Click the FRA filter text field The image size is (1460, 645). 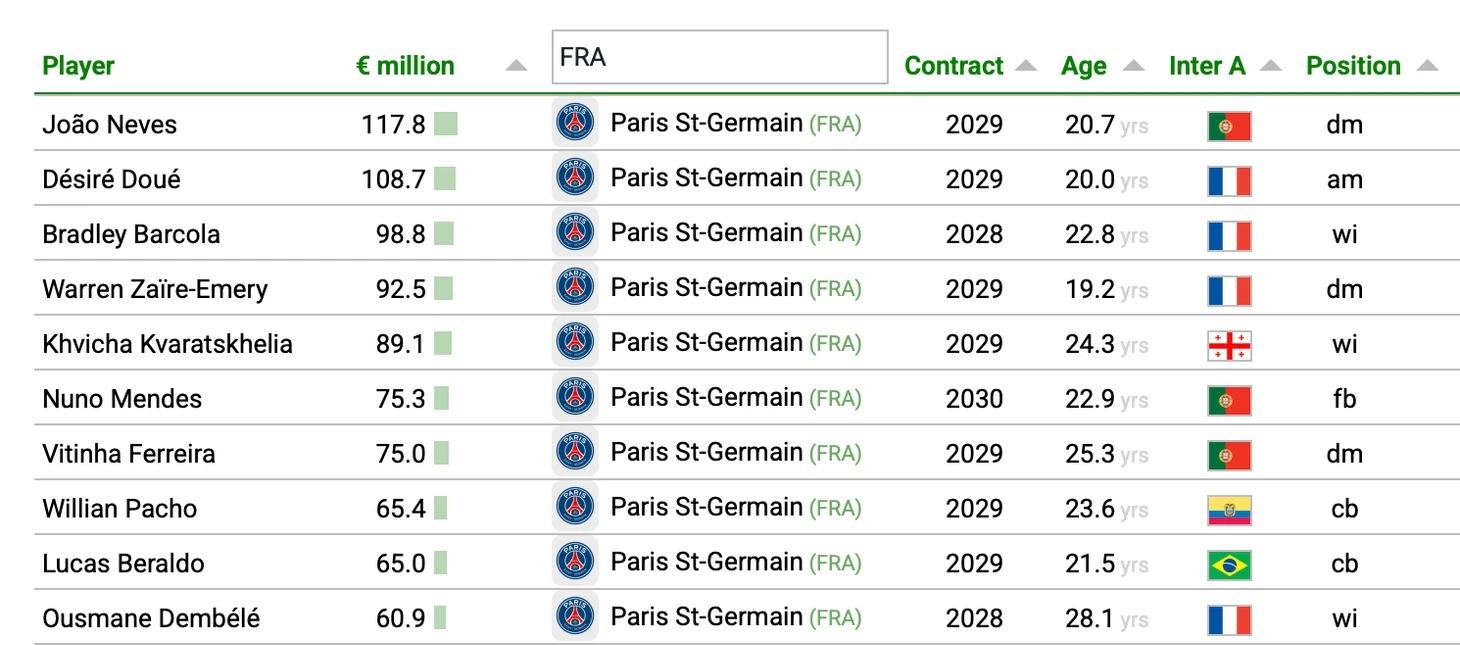point(719,57)
